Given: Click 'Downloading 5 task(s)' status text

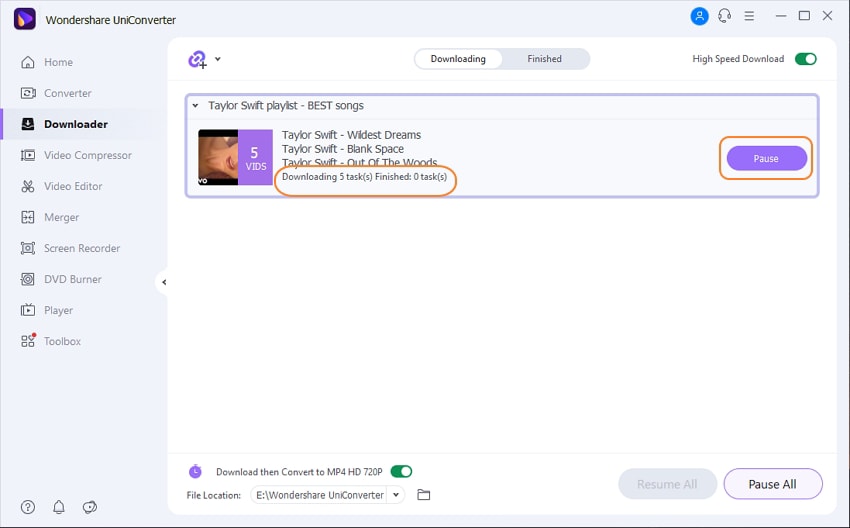Looking at the screenshot, I should point(327,177).
